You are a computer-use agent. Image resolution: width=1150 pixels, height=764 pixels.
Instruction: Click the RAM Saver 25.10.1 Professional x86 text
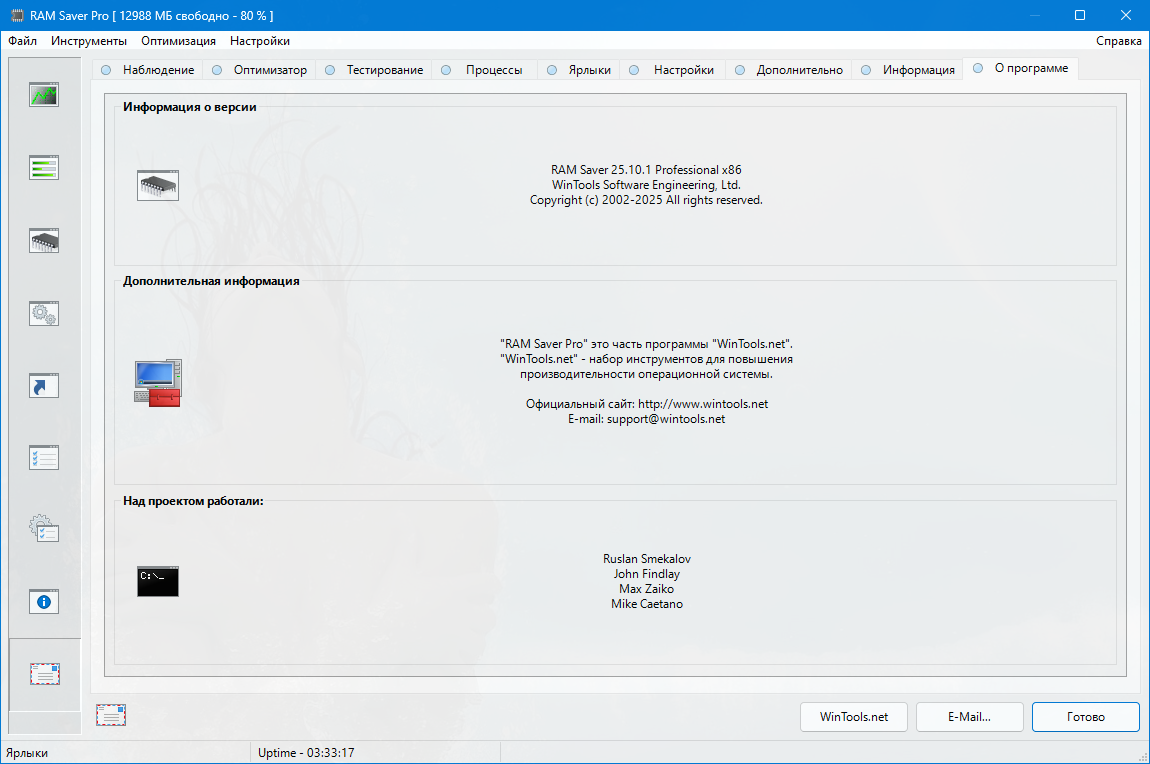pos(646,170)
